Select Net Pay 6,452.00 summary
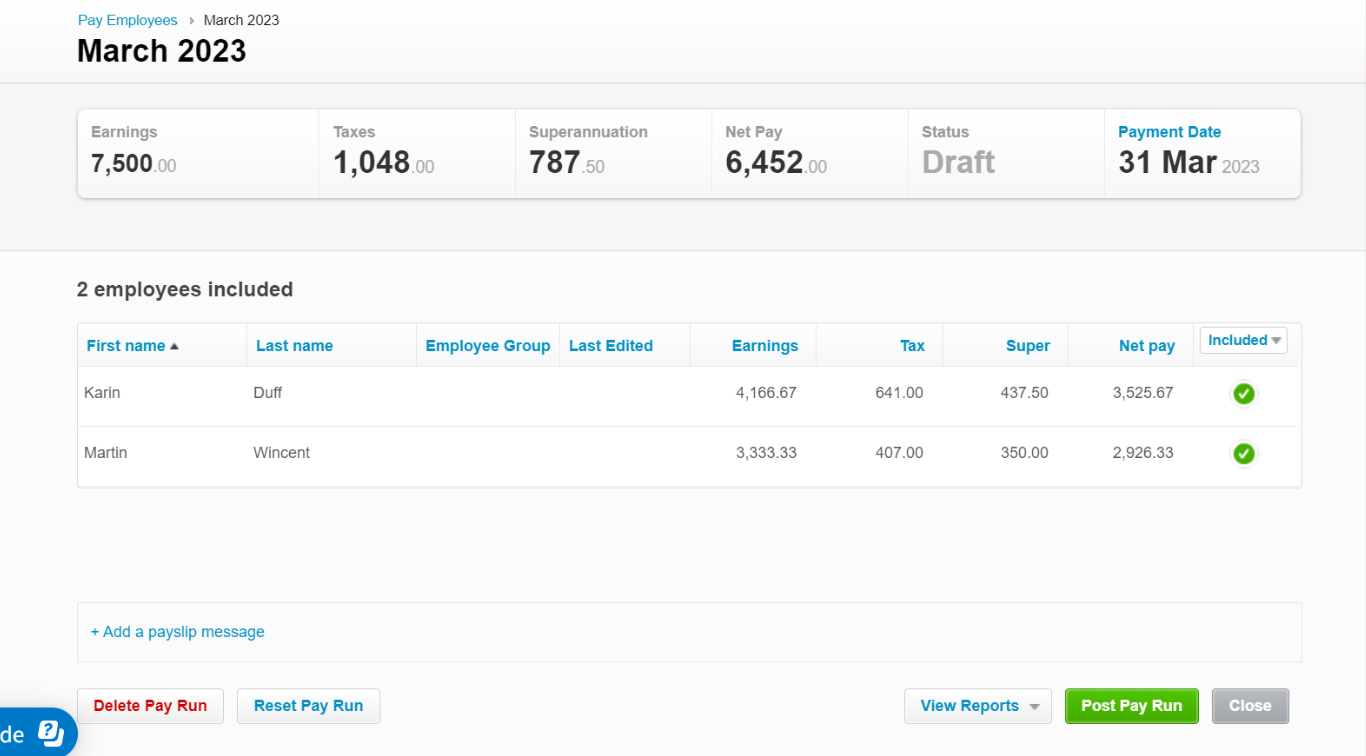The width and height of the screenshot is (1366, 756). tap(776, 163)
